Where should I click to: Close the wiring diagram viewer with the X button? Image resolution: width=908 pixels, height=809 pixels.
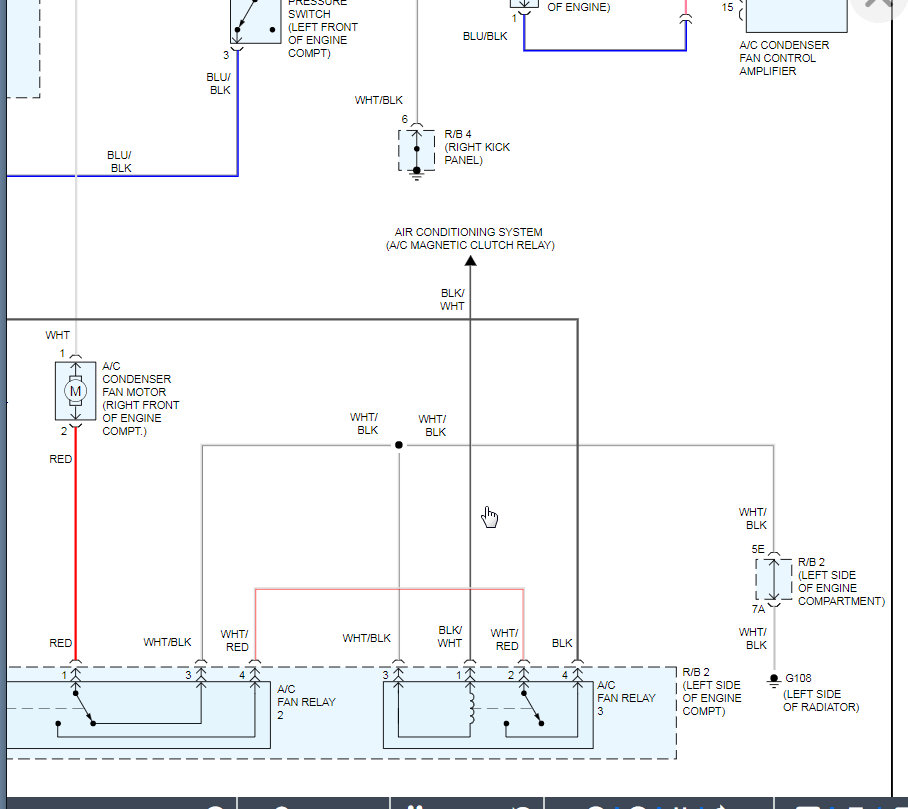pyautogui.click(x=879, y=5)
